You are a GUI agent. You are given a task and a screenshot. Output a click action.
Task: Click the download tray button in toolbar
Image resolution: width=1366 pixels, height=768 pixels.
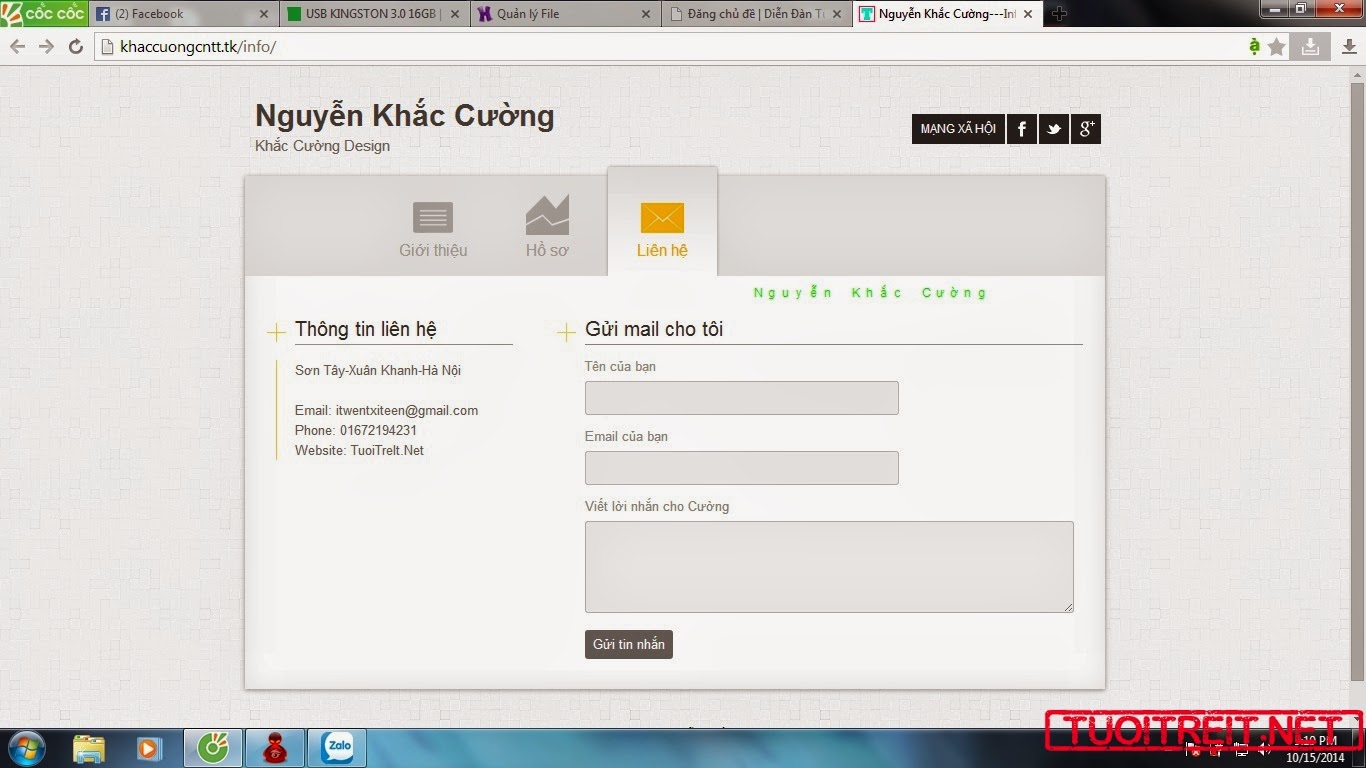pos(1310,46)
